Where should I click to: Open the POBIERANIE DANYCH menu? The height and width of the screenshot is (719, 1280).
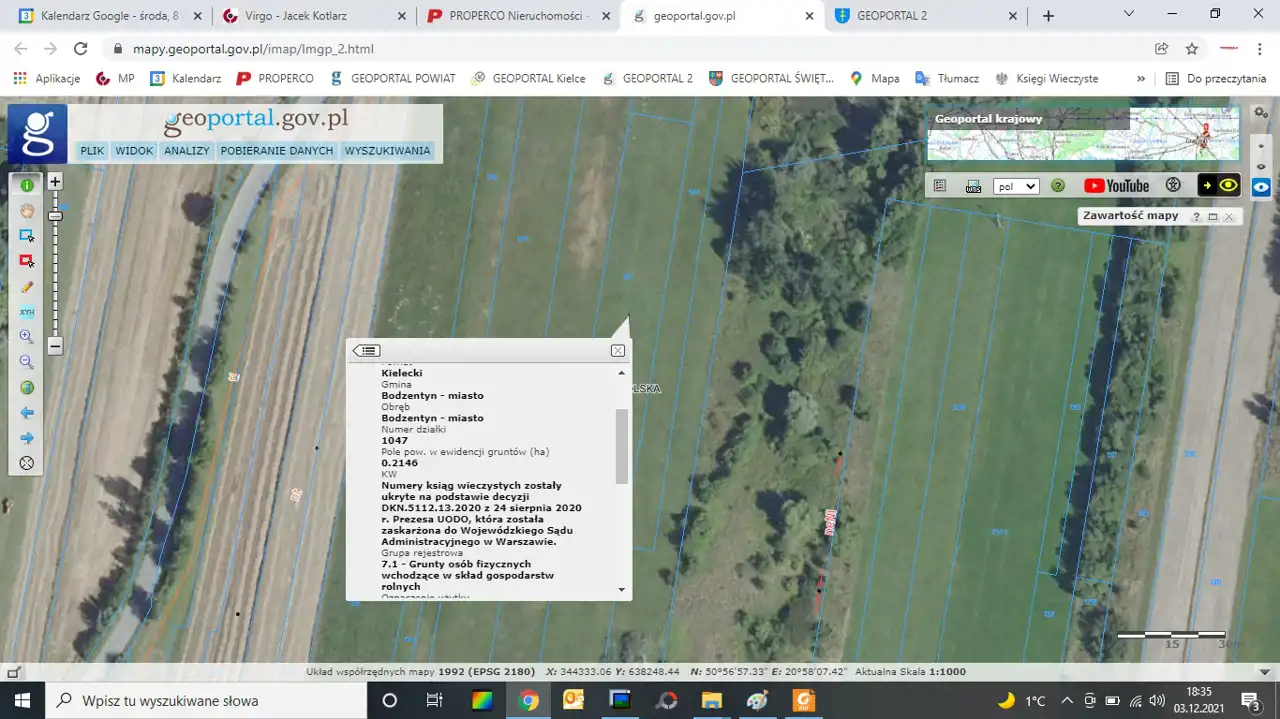click(x=277, y=151)
